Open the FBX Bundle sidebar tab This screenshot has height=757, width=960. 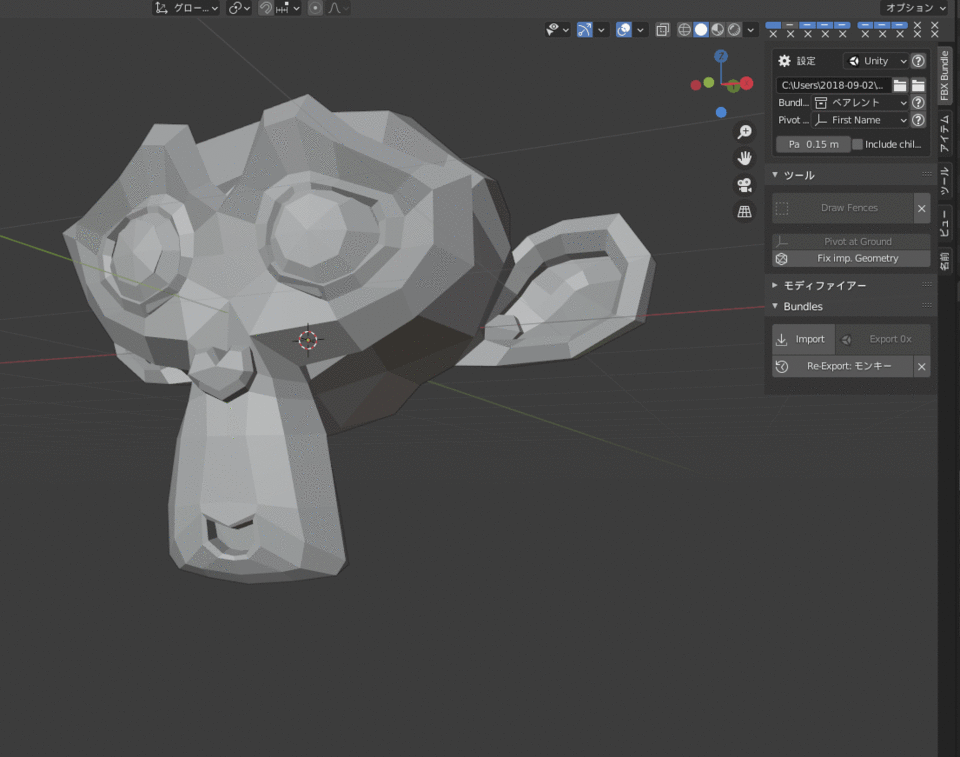click(x=945, y=75)
